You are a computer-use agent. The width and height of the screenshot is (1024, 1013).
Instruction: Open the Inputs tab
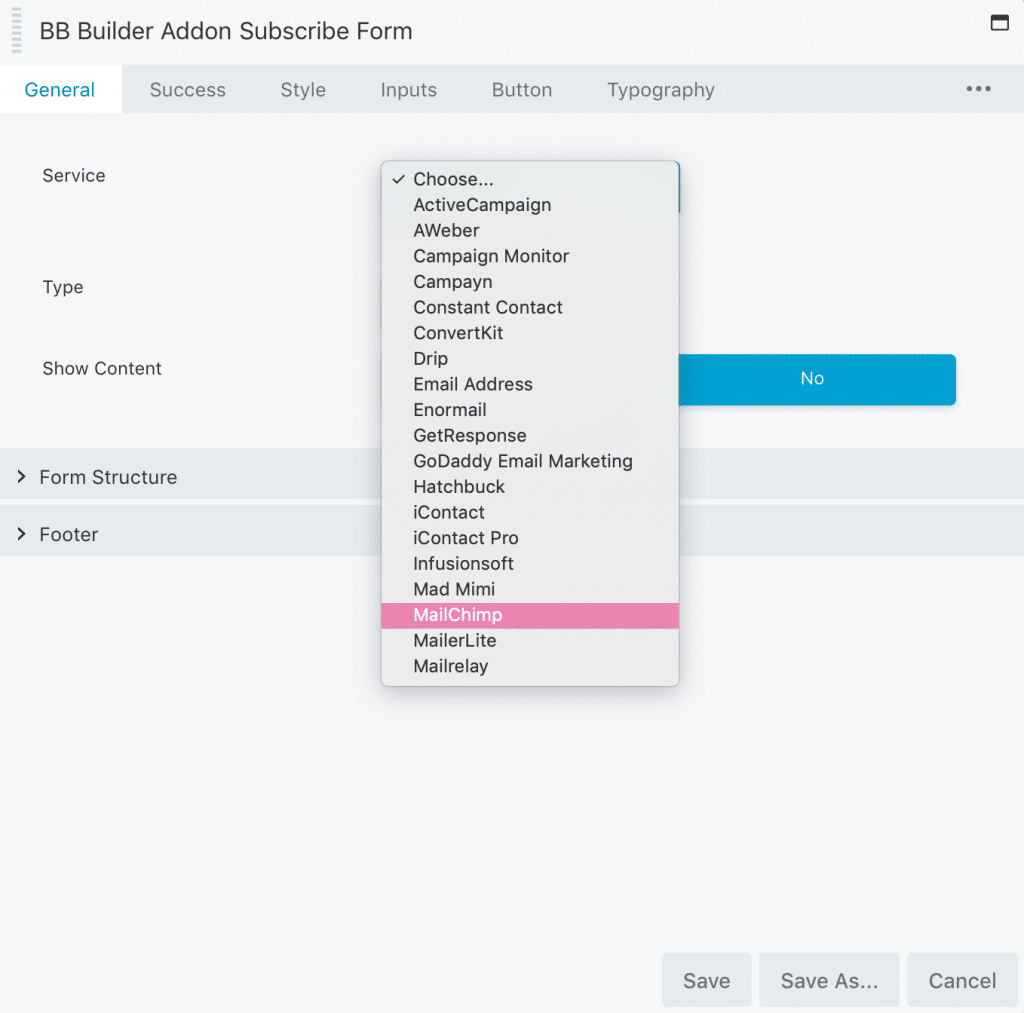pos(409,89)
